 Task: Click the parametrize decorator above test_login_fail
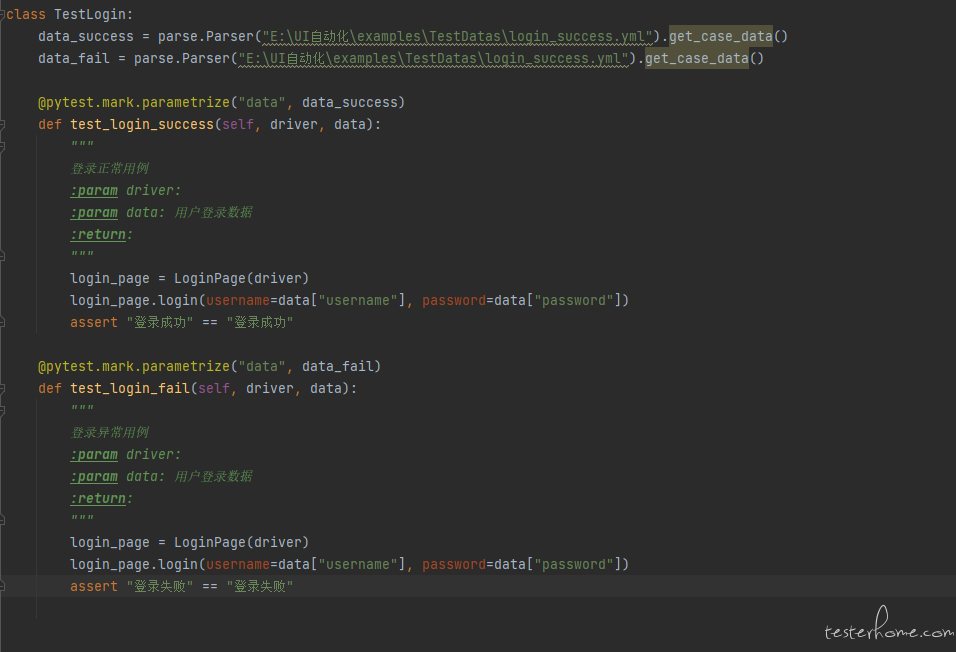(x=134, y=367)
